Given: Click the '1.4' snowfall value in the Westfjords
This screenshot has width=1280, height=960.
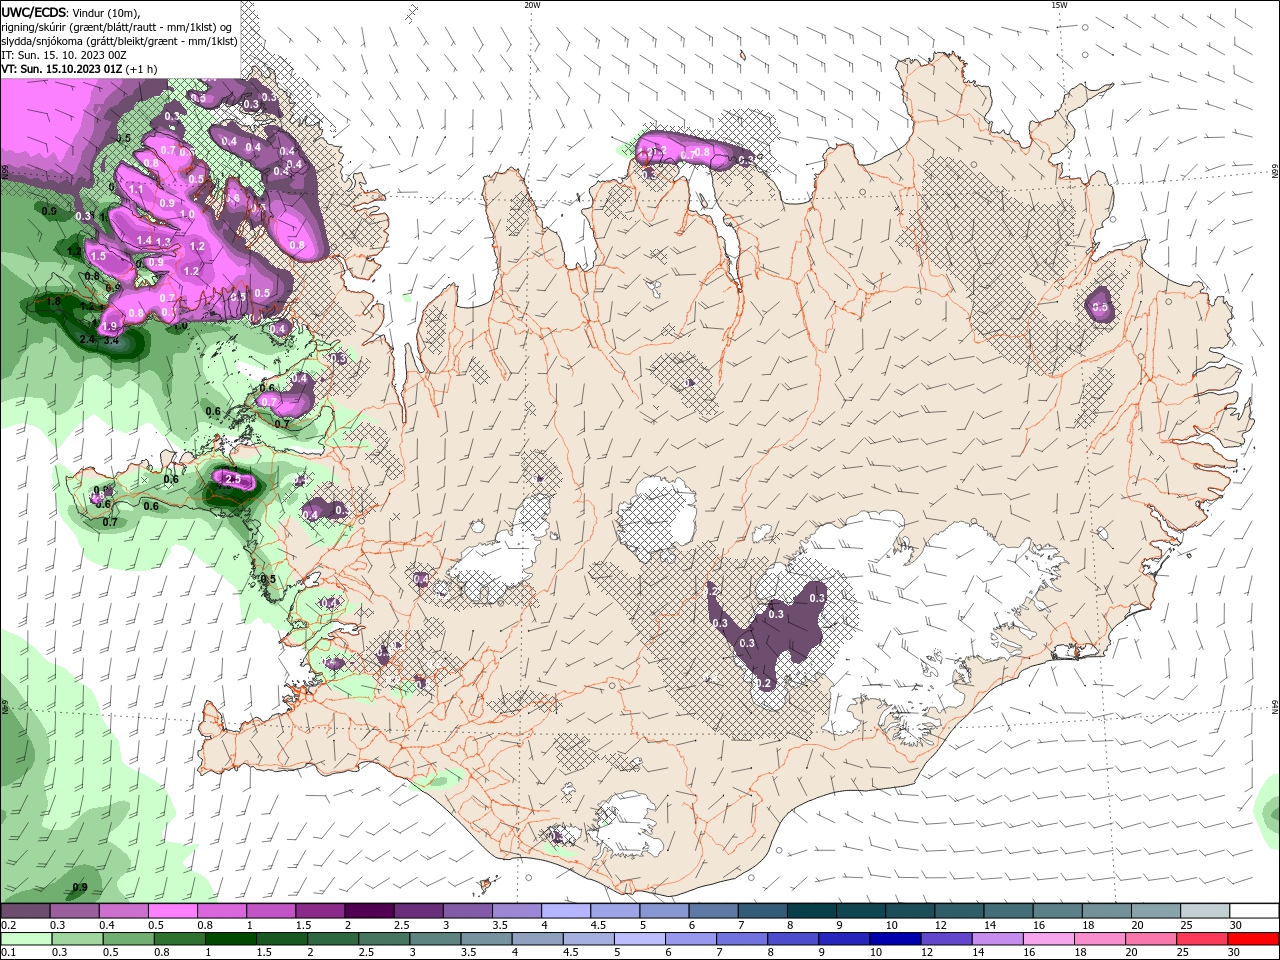Looking at the screenshot, I should click(x=144, y=241).
